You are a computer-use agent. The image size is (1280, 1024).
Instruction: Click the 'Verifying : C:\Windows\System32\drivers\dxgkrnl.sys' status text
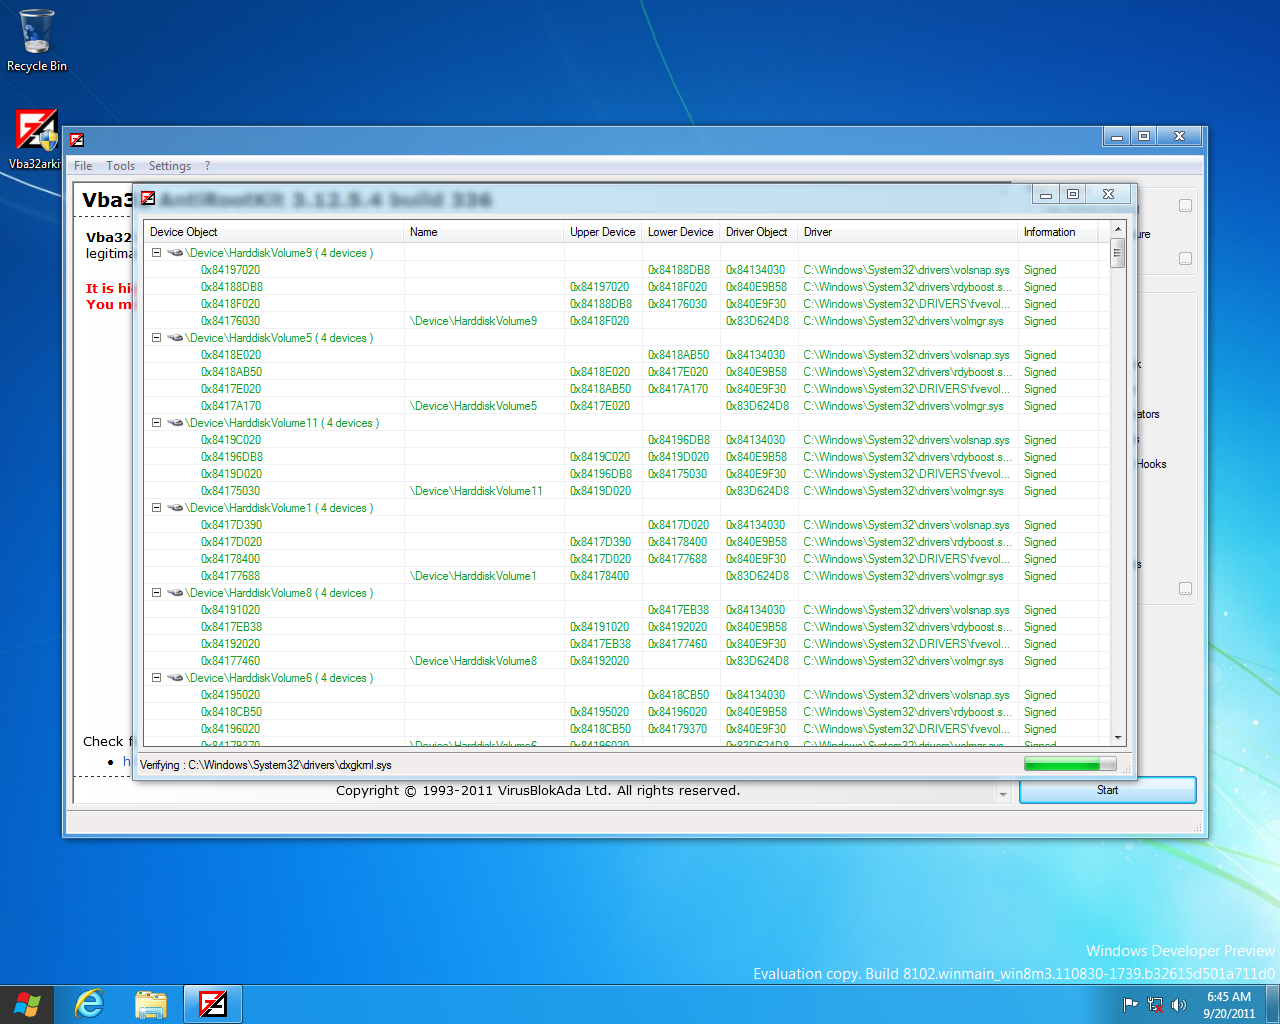coord(266,765)
